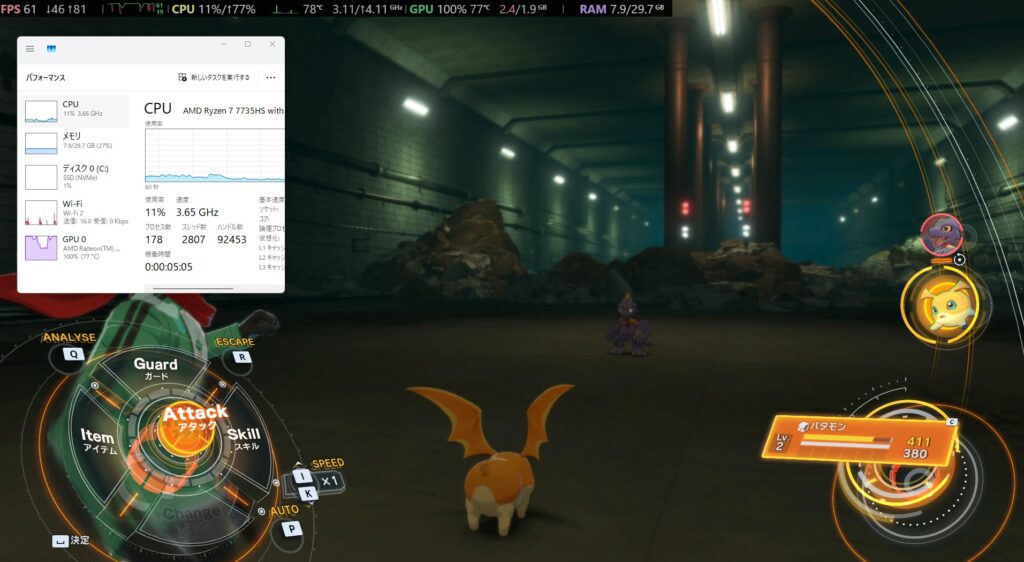Click the Q key icon for Analyse
The height and width of the screenshot is (562, 1024).
pyautogui.click(x=73, y=354)
